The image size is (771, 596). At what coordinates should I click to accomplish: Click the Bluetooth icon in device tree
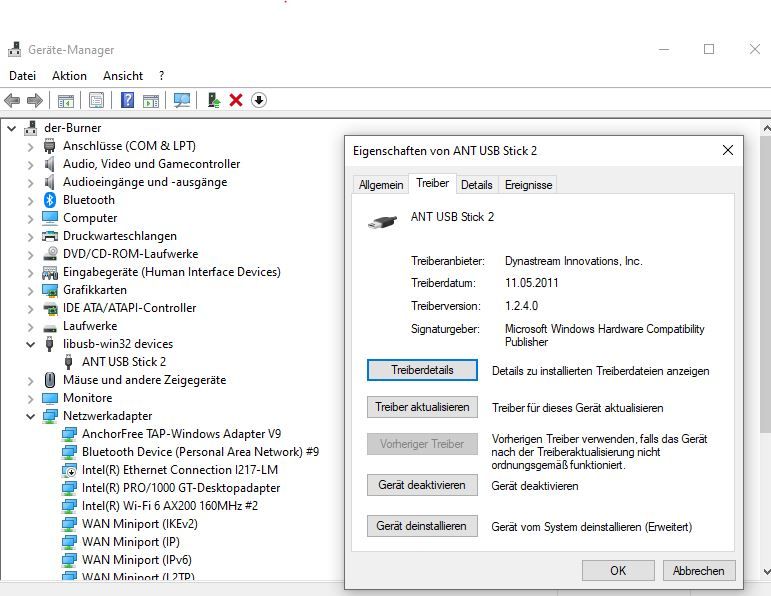[x=50, y=200]
